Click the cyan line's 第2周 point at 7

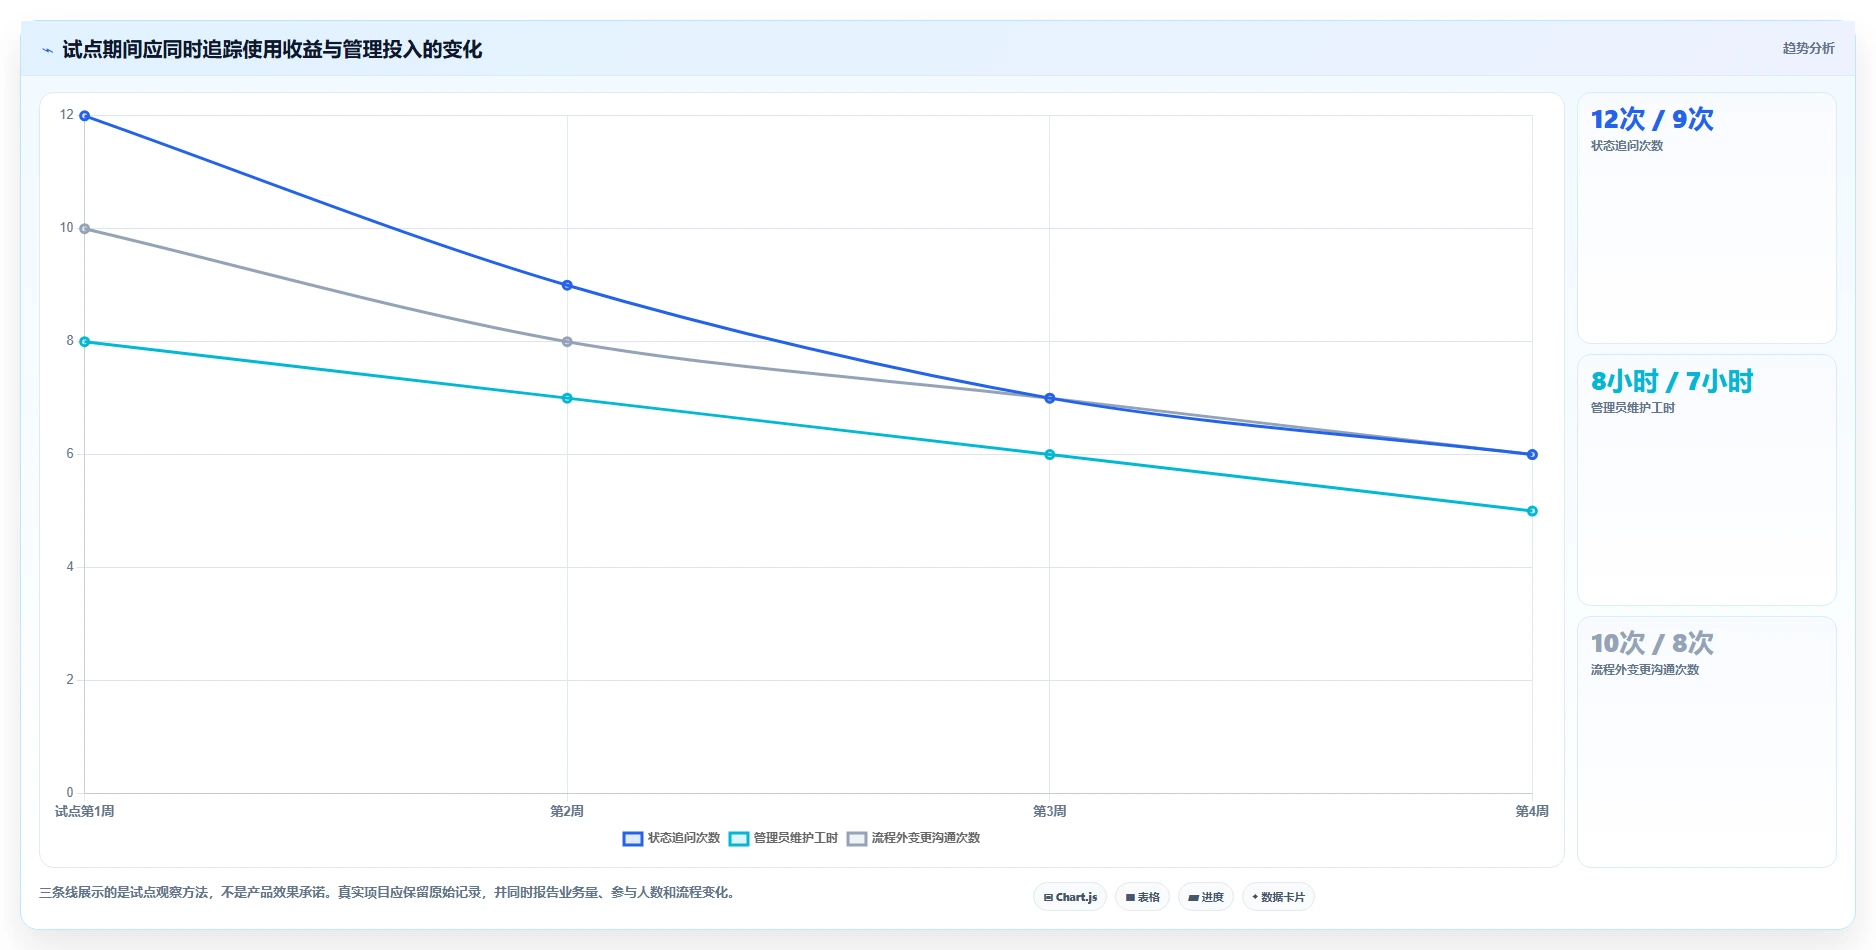tap(567, 398)
